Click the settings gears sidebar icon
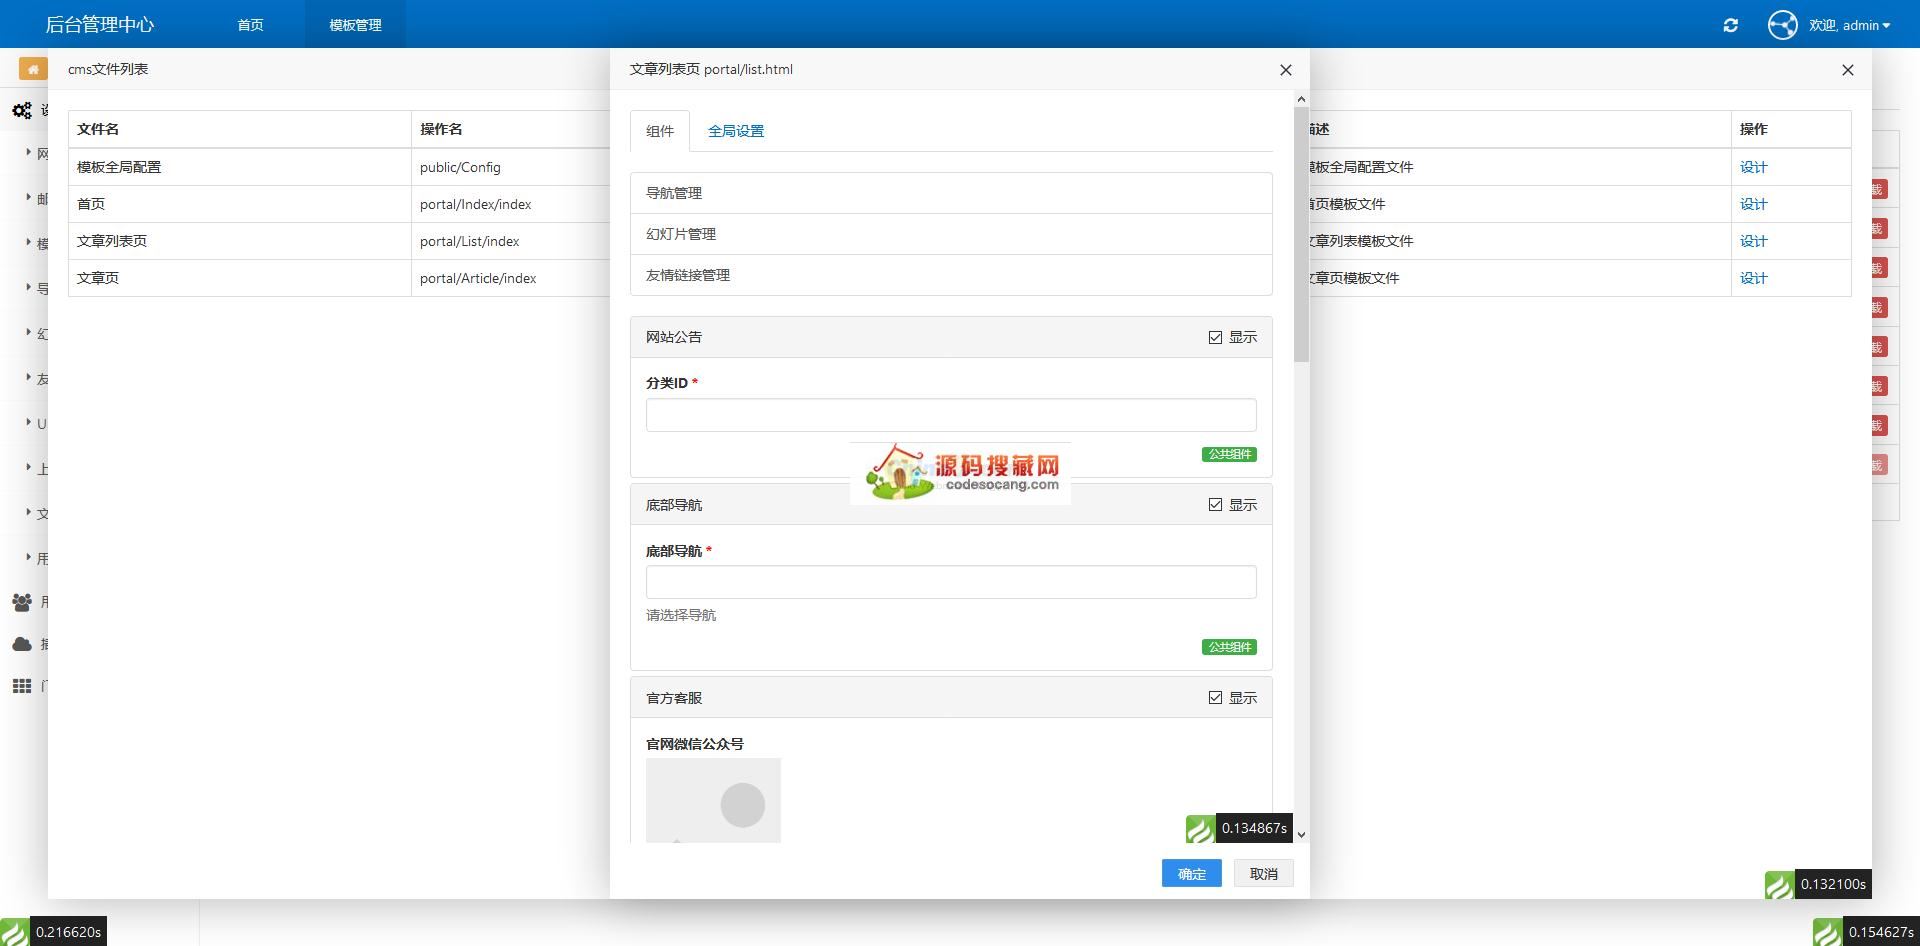This screenshot has height=946, width=1920. click(x=22, y=110)
